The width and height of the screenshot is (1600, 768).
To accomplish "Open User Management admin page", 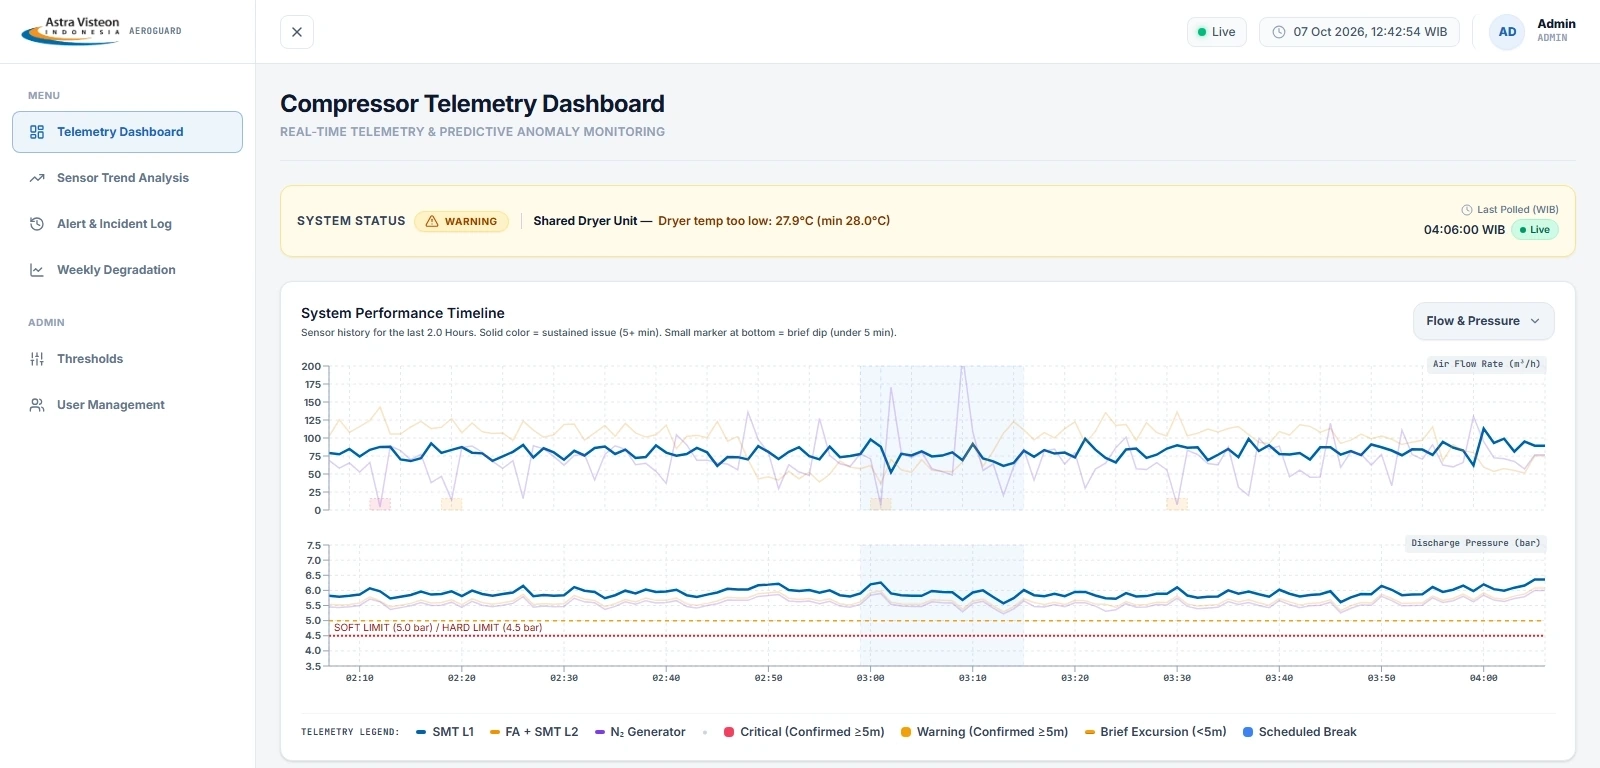I will pos(127,405).
